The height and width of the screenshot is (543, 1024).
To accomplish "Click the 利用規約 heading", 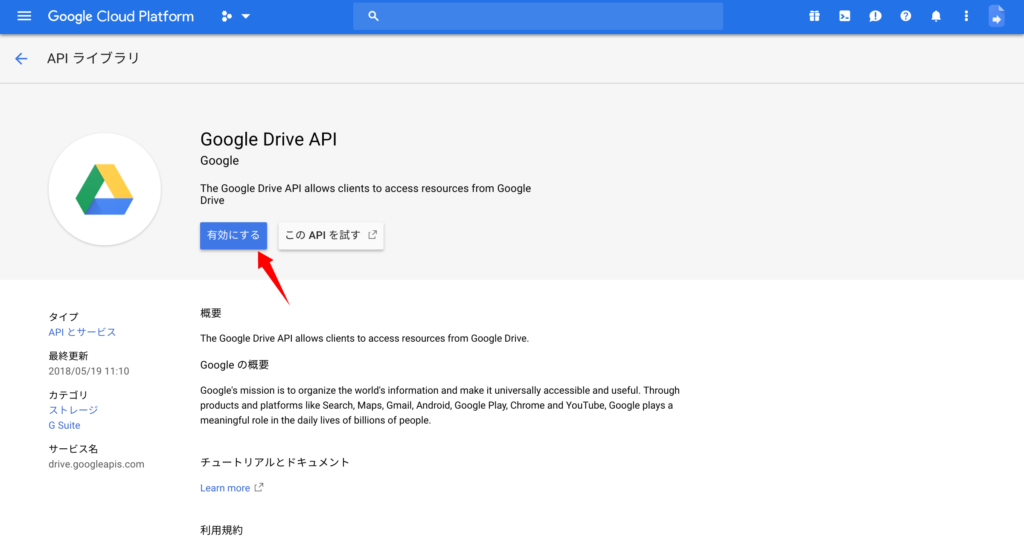I will click(221, 530).
